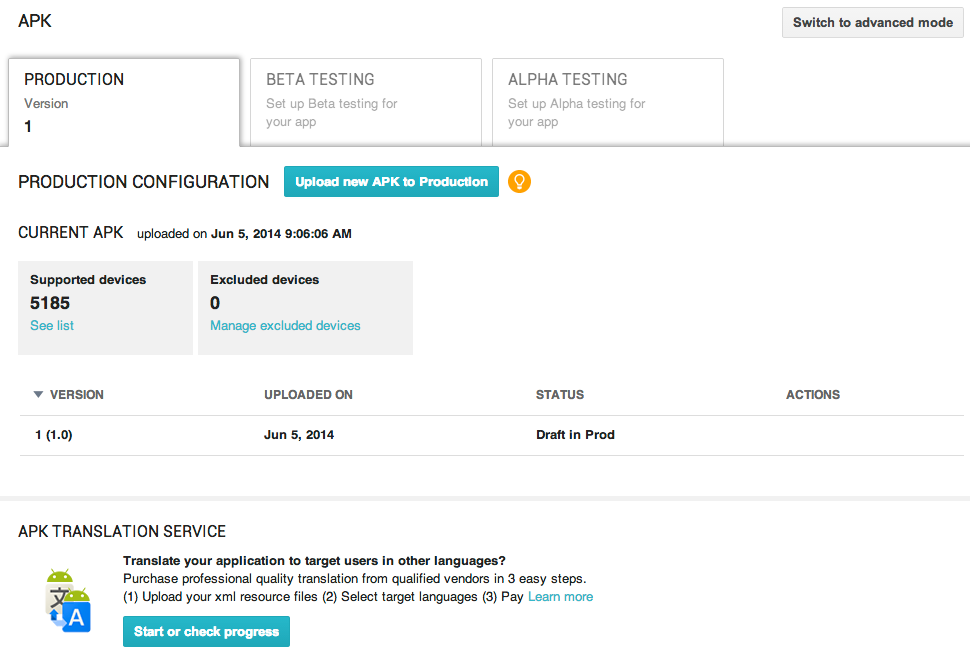Click the Jun 5, 2014 table cell

(x=299, y=435)
